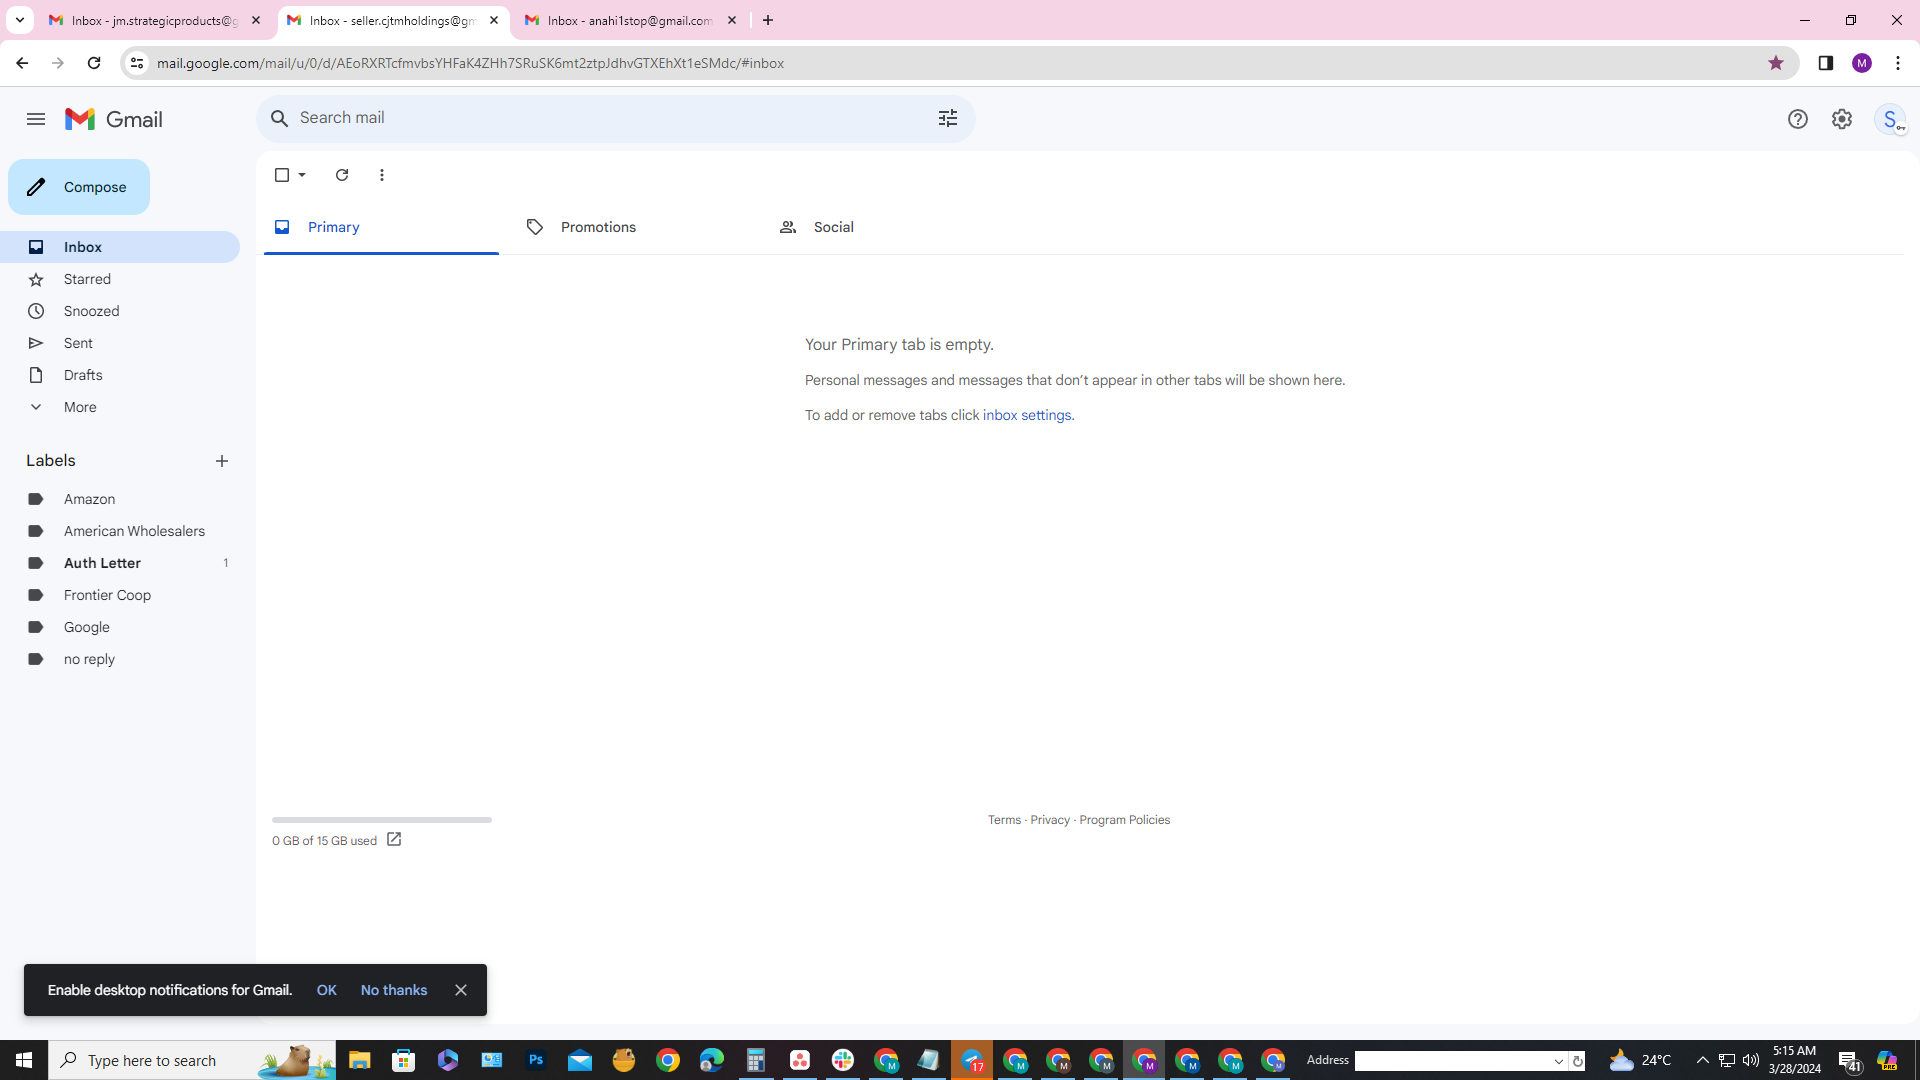The image size is (1920, 1080).
Task: Refresh the inbox mail list
Action: [342, 175]
